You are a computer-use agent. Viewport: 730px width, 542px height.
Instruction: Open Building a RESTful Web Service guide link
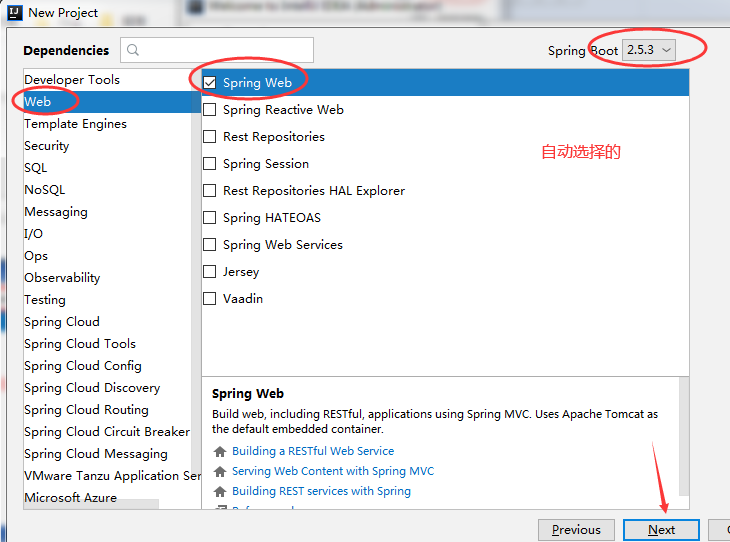click(x=313, y=451)
